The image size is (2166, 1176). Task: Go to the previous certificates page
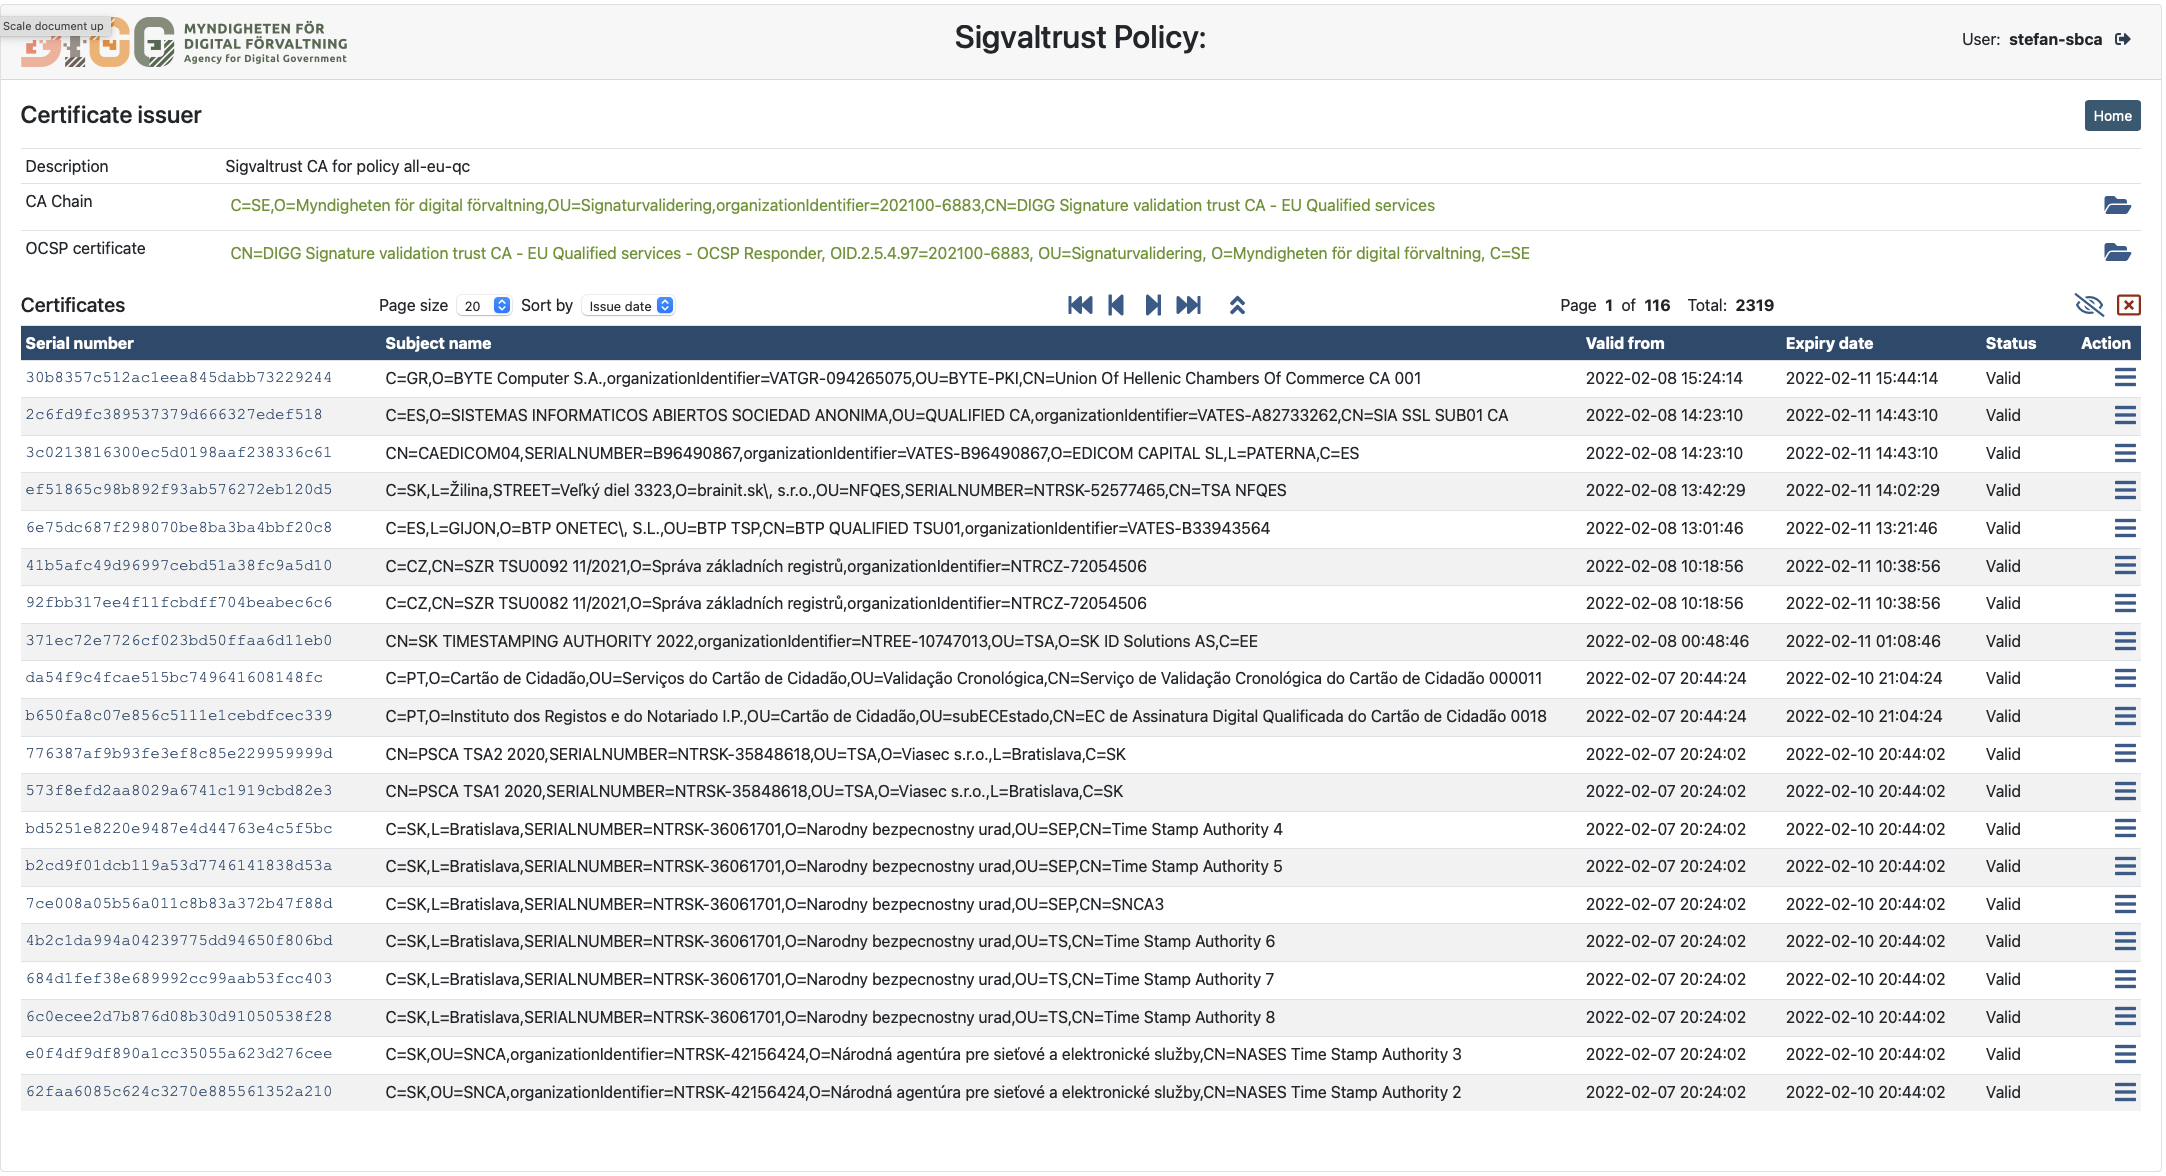point(1117,305)
